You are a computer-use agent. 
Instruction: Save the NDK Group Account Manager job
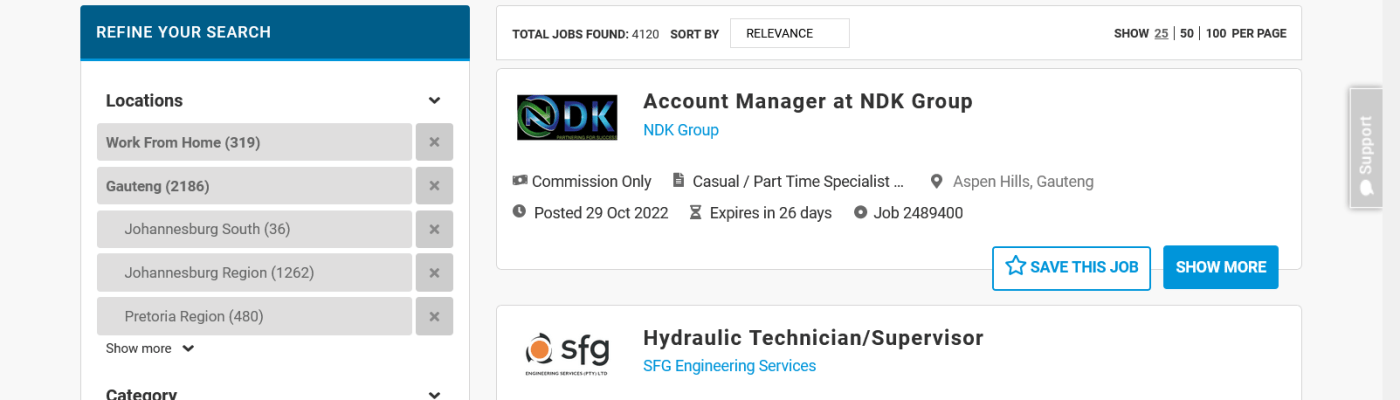coord(1071,267)
